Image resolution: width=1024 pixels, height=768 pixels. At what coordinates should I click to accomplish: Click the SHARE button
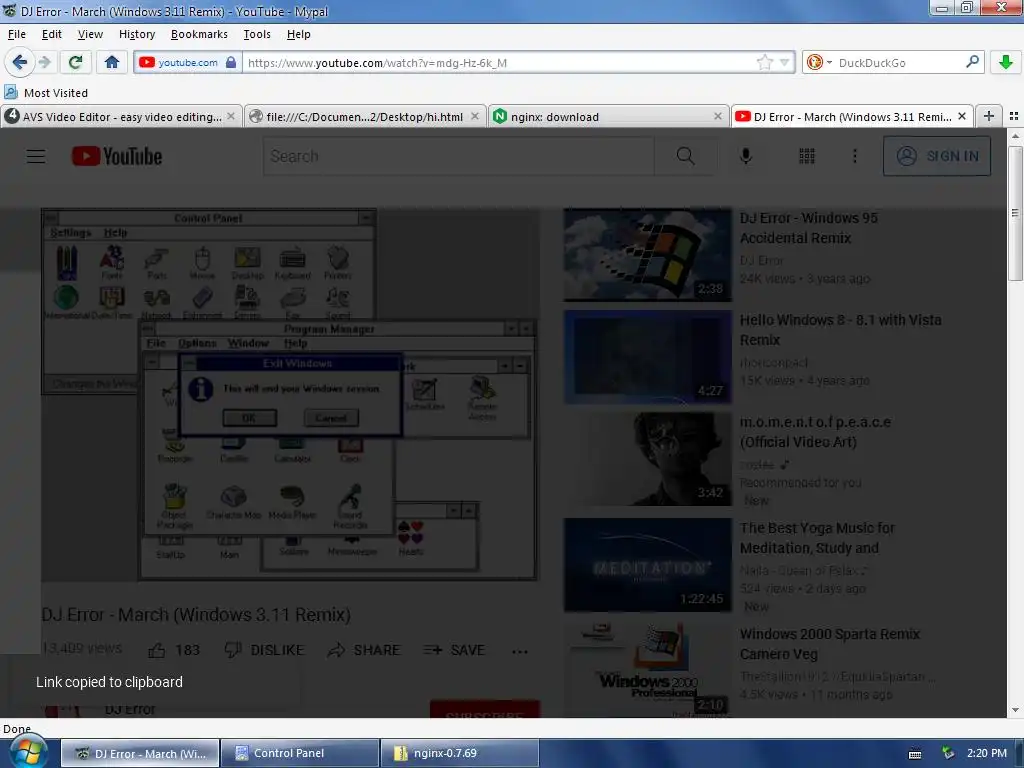click(364, 650)
